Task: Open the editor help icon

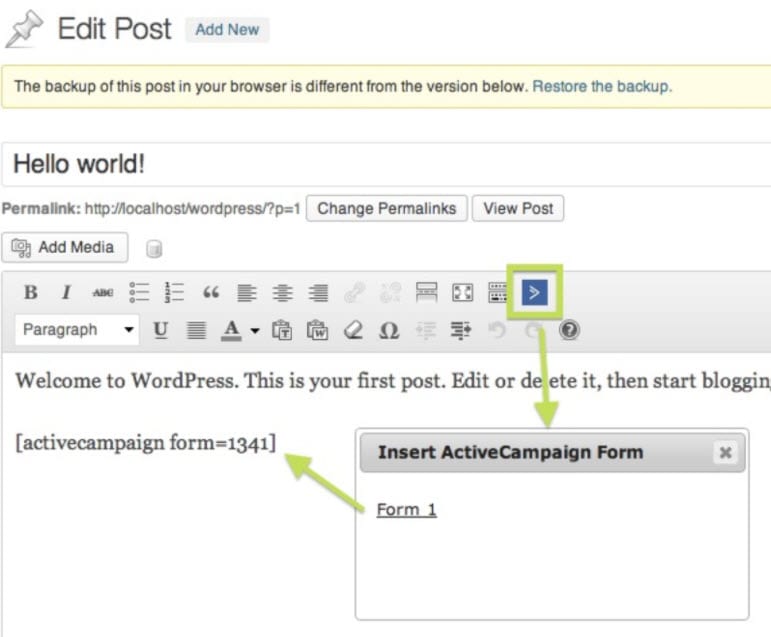Action: click(569, 330)
